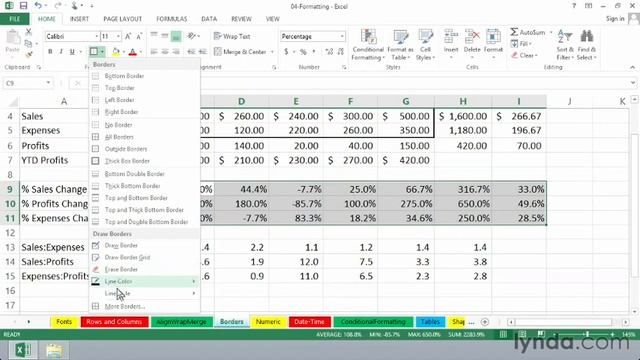Click the Format Painter brush icon
This screenshot has width=640, height=360.
[28, 54]
